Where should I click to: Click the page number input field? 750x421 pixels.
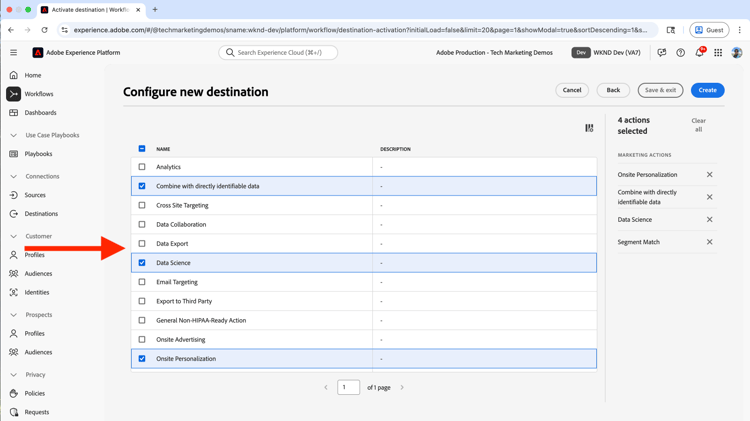[x=348, y=387]
